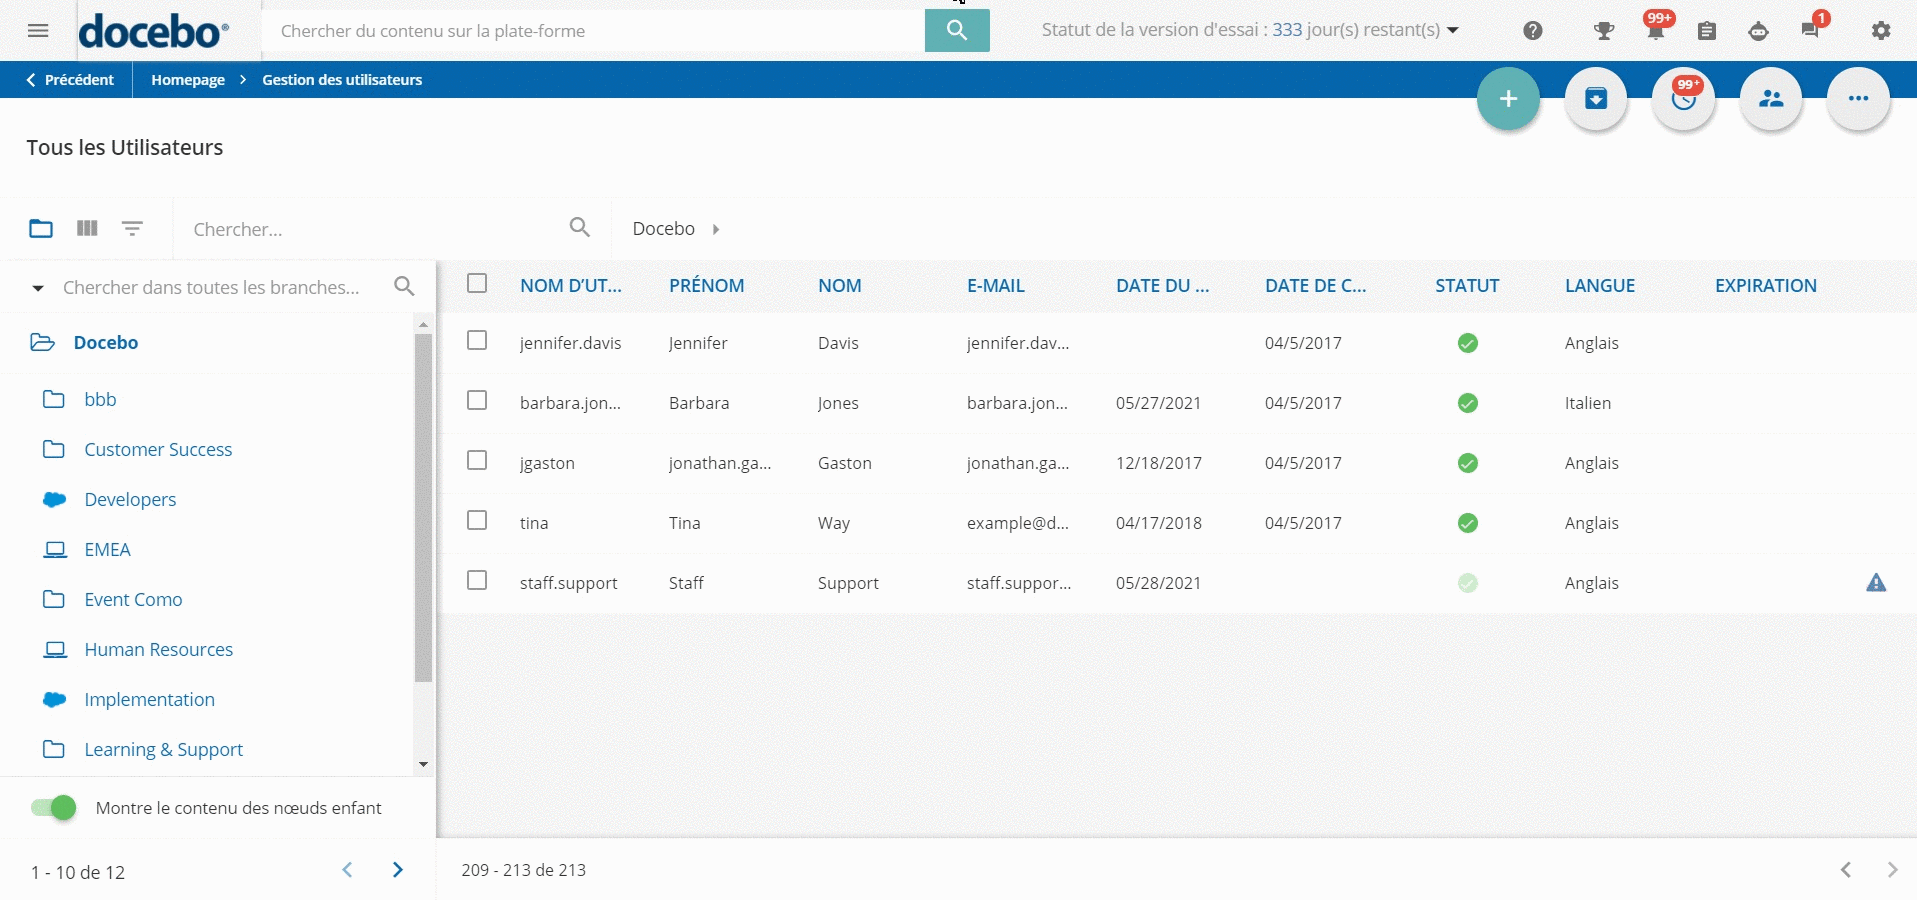The height and width of the screenshot is (900, 1917).
Task: Select the Developers branch
Action: pyautogui.click(x=130, y=500)
